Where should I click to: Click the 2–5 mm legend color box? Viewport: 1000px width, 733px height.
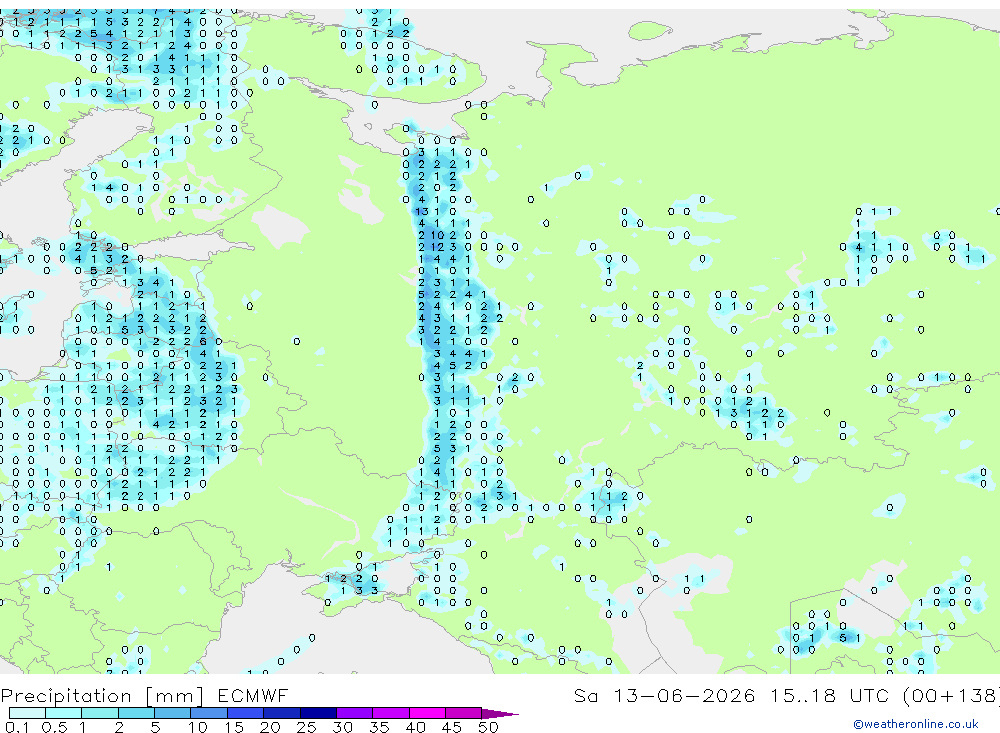[x=136, y=713]
